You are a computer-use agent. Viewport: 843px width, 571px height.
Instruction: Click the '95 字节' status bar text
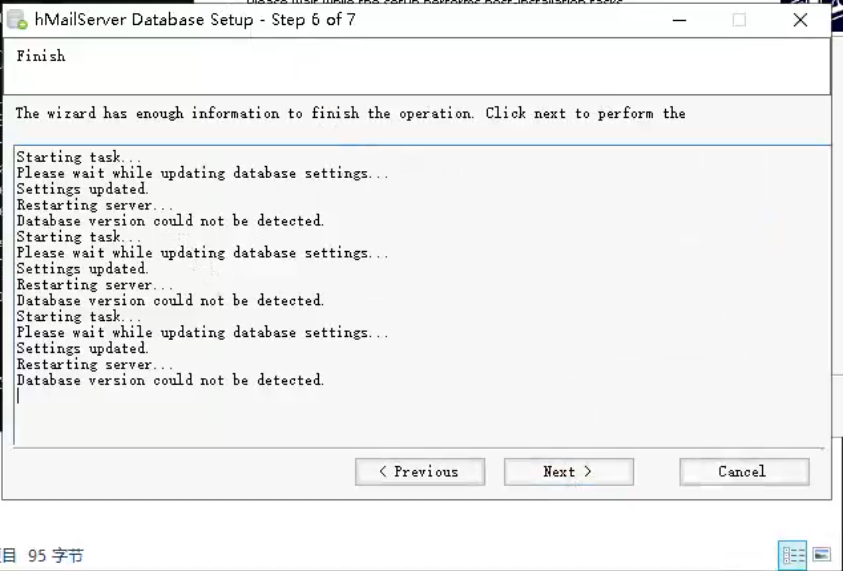click(x=55, y=555)
